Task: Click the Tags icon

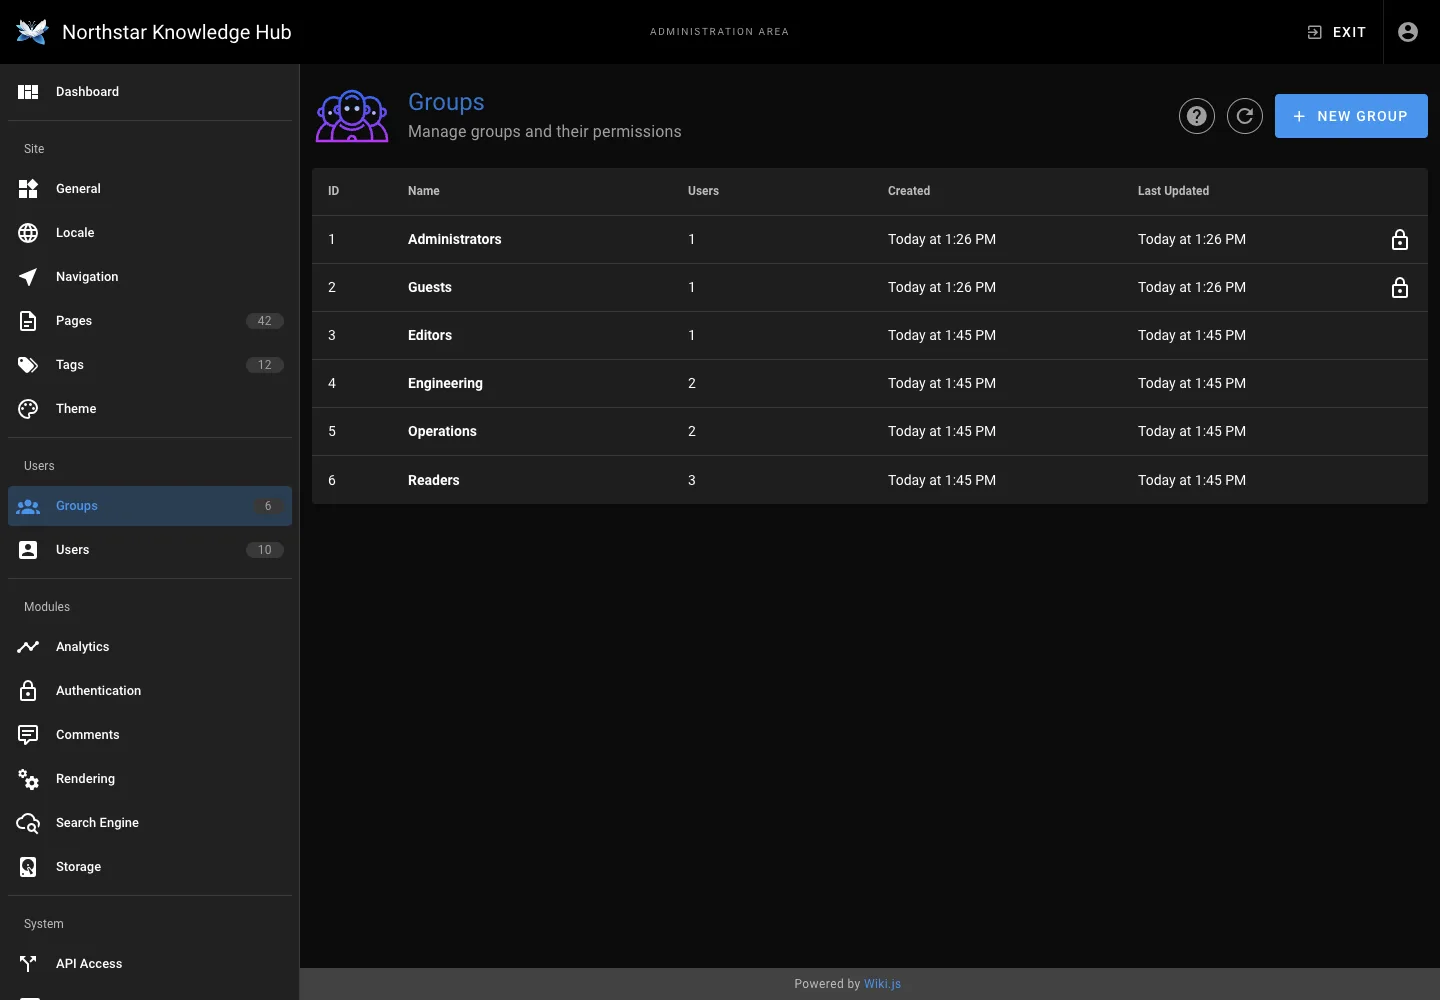Action: point(28,365)
